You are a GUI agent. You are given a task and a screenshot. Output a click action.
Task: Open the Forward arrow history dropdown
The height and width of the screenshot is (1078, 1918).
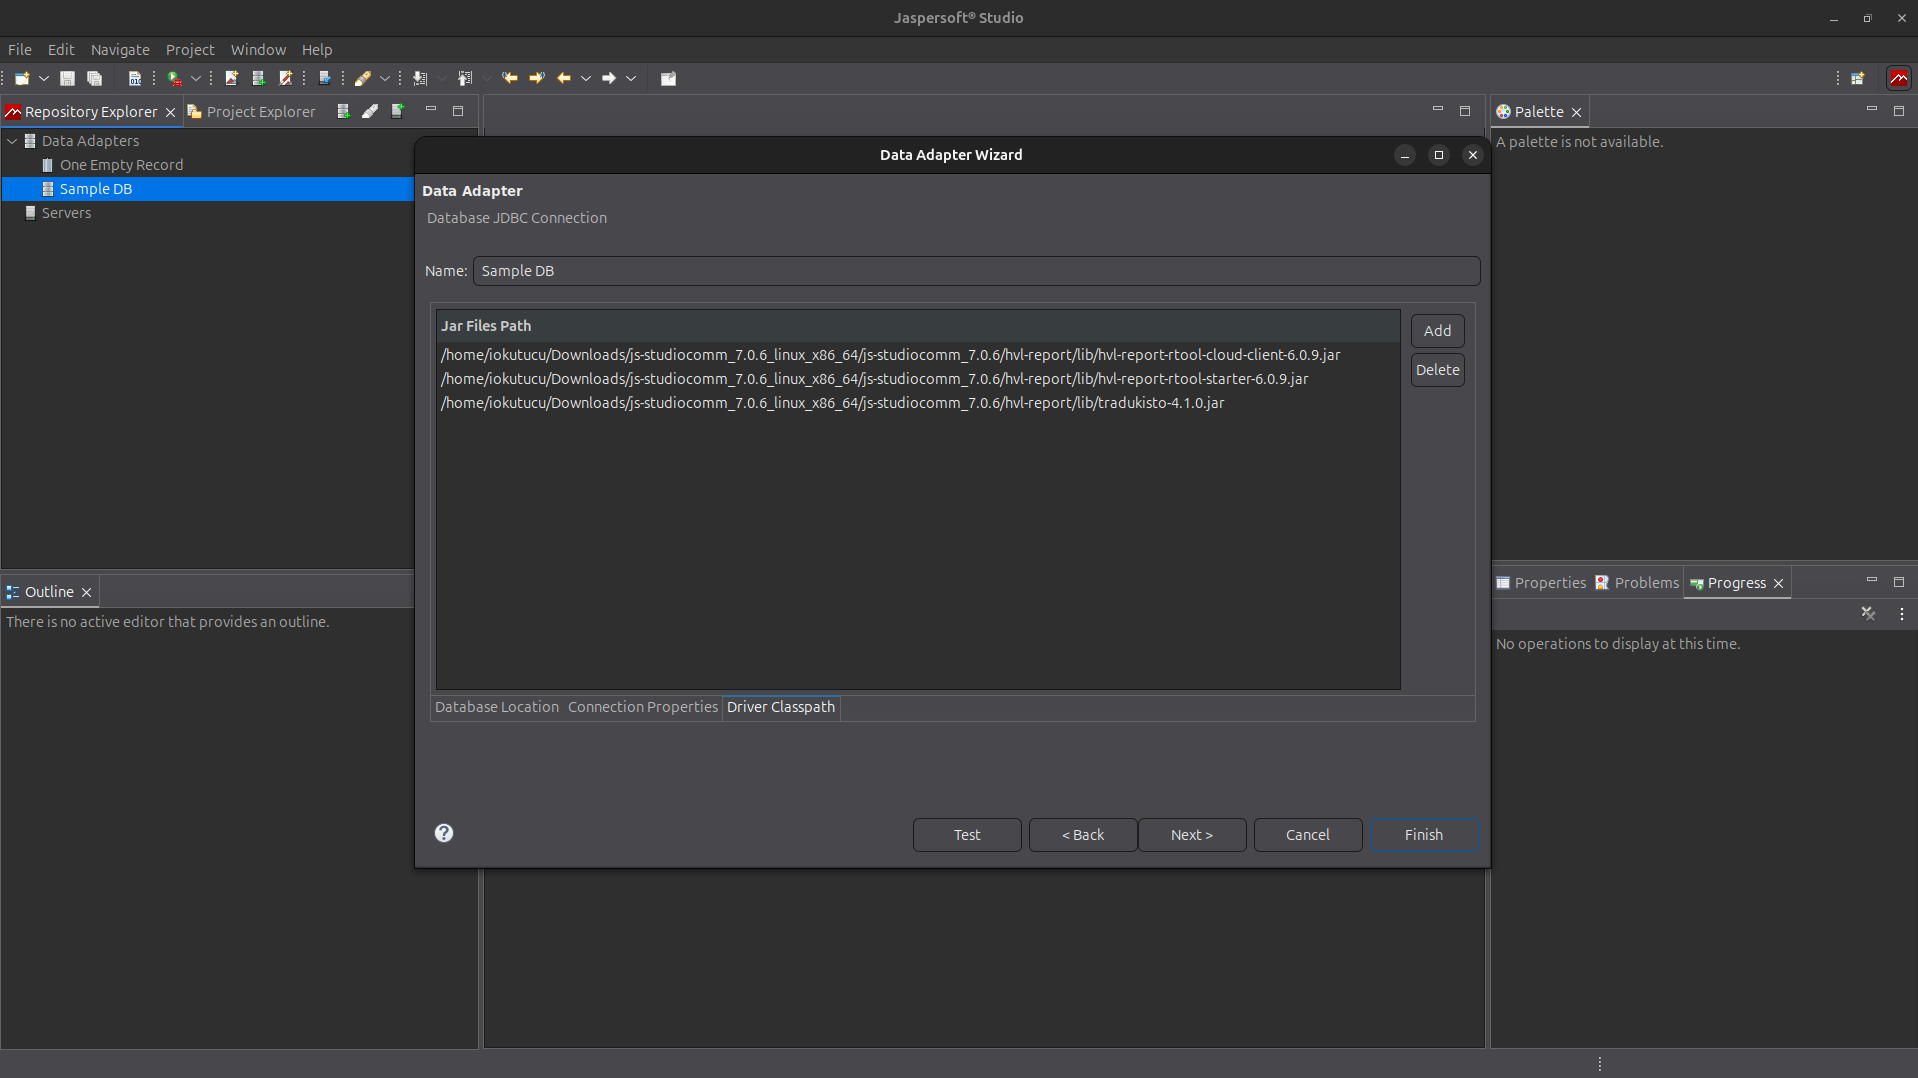pyautogui.click(x=631, y=78)
